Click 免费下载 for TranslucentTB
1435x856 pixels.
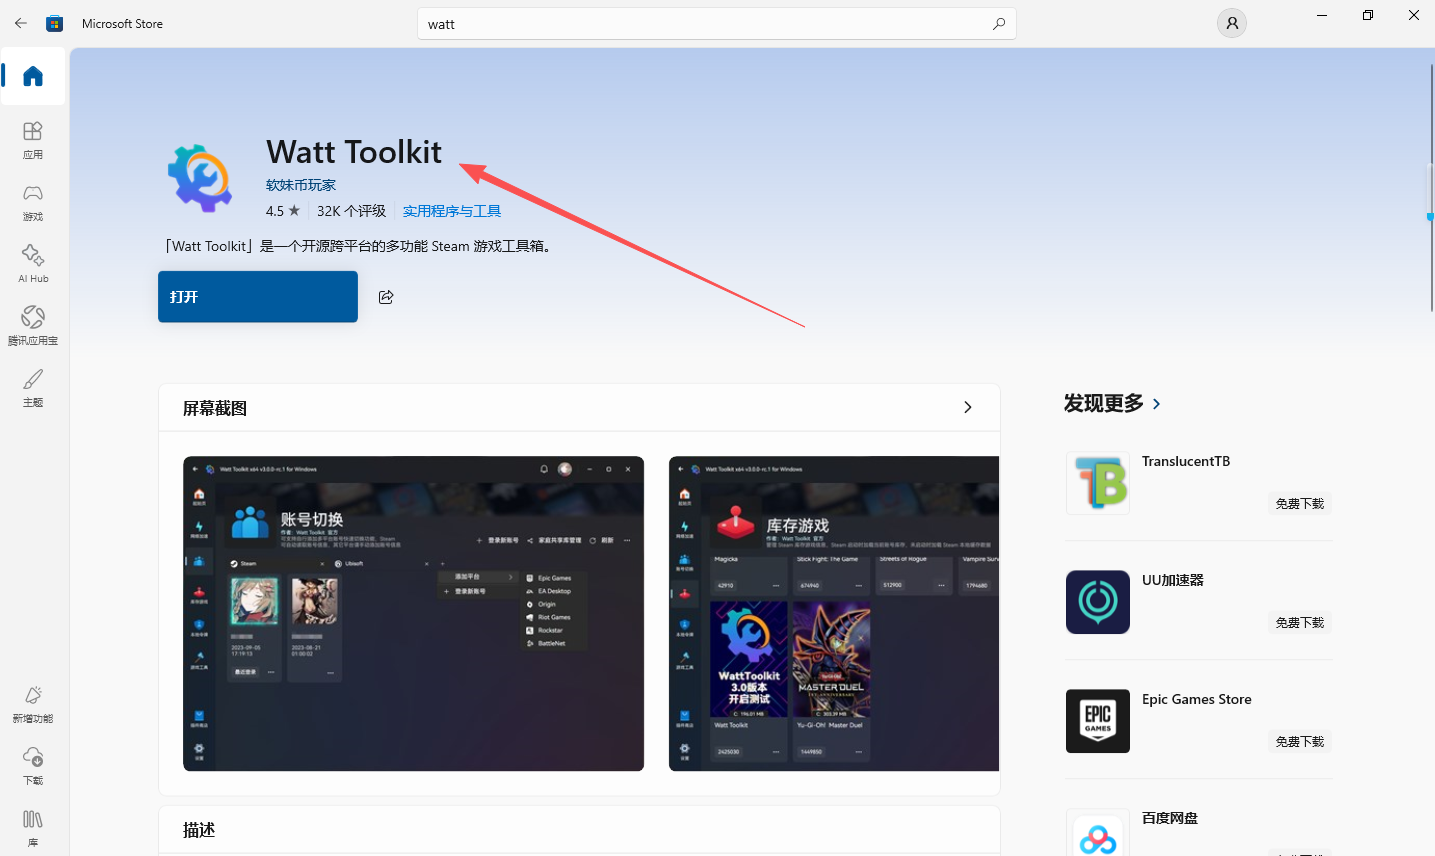point(1300,504)
